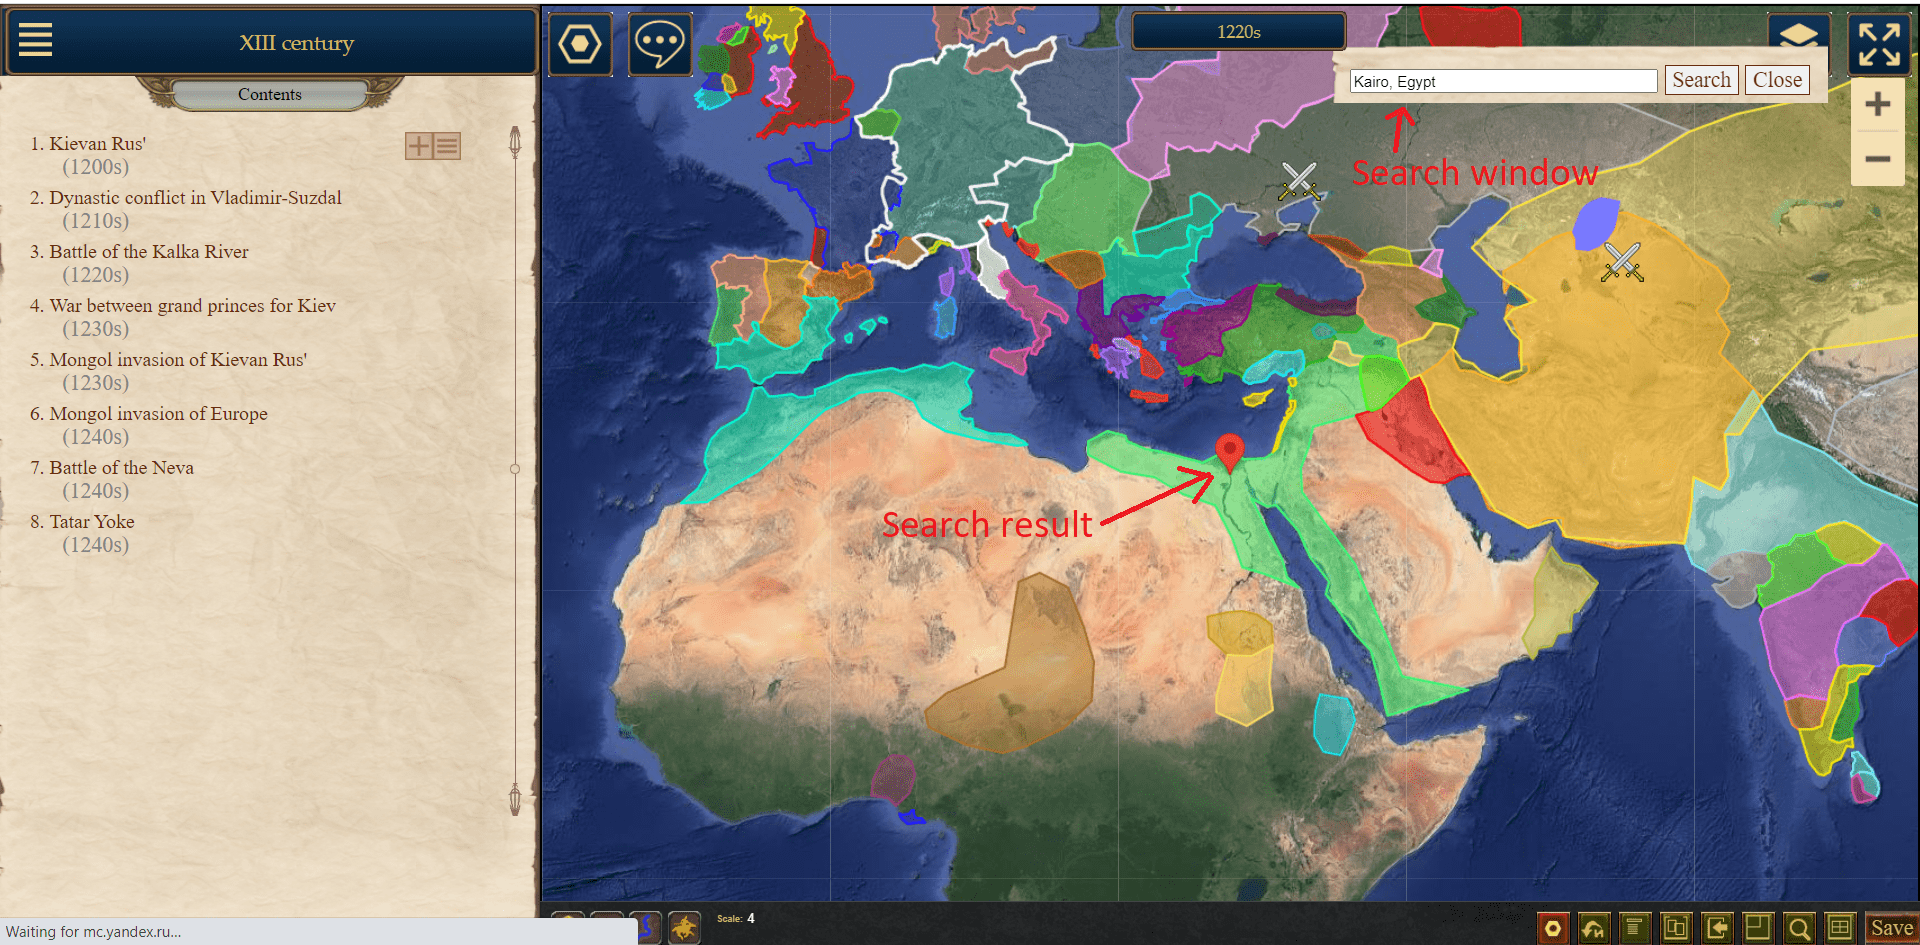Image resolution: width=1920 pixels, height=945 pixels.
Task: Open the speech bubble comments icon
Action: (x=660, y=44)
